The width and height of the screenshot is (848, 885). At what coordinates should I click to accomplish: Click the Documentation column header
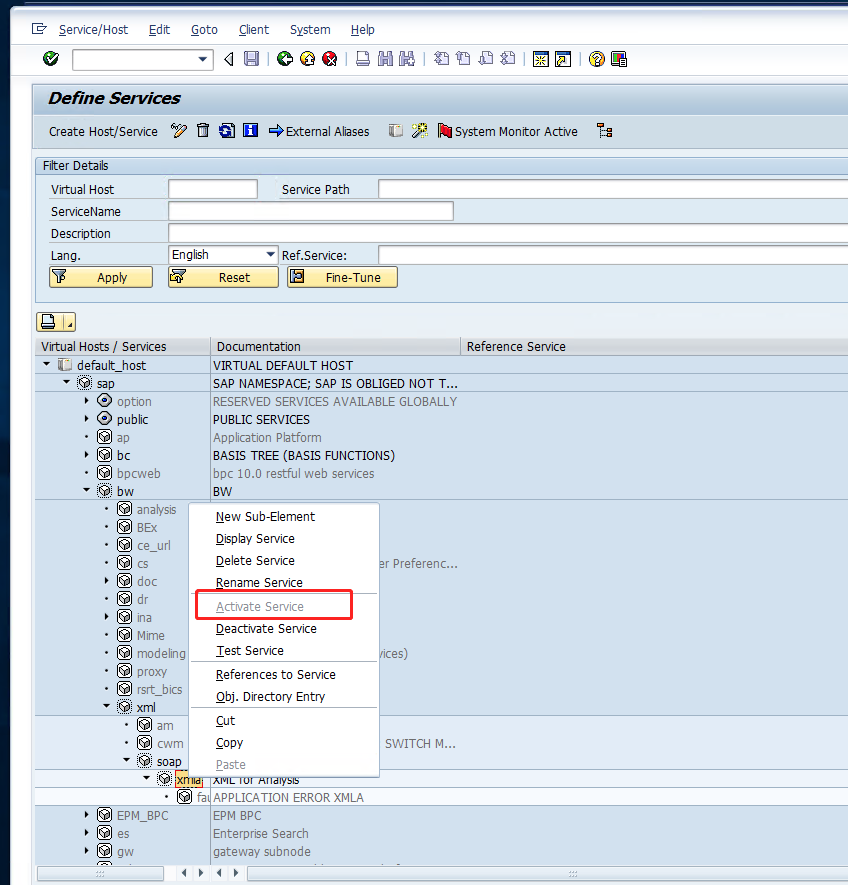click(335, 347)
